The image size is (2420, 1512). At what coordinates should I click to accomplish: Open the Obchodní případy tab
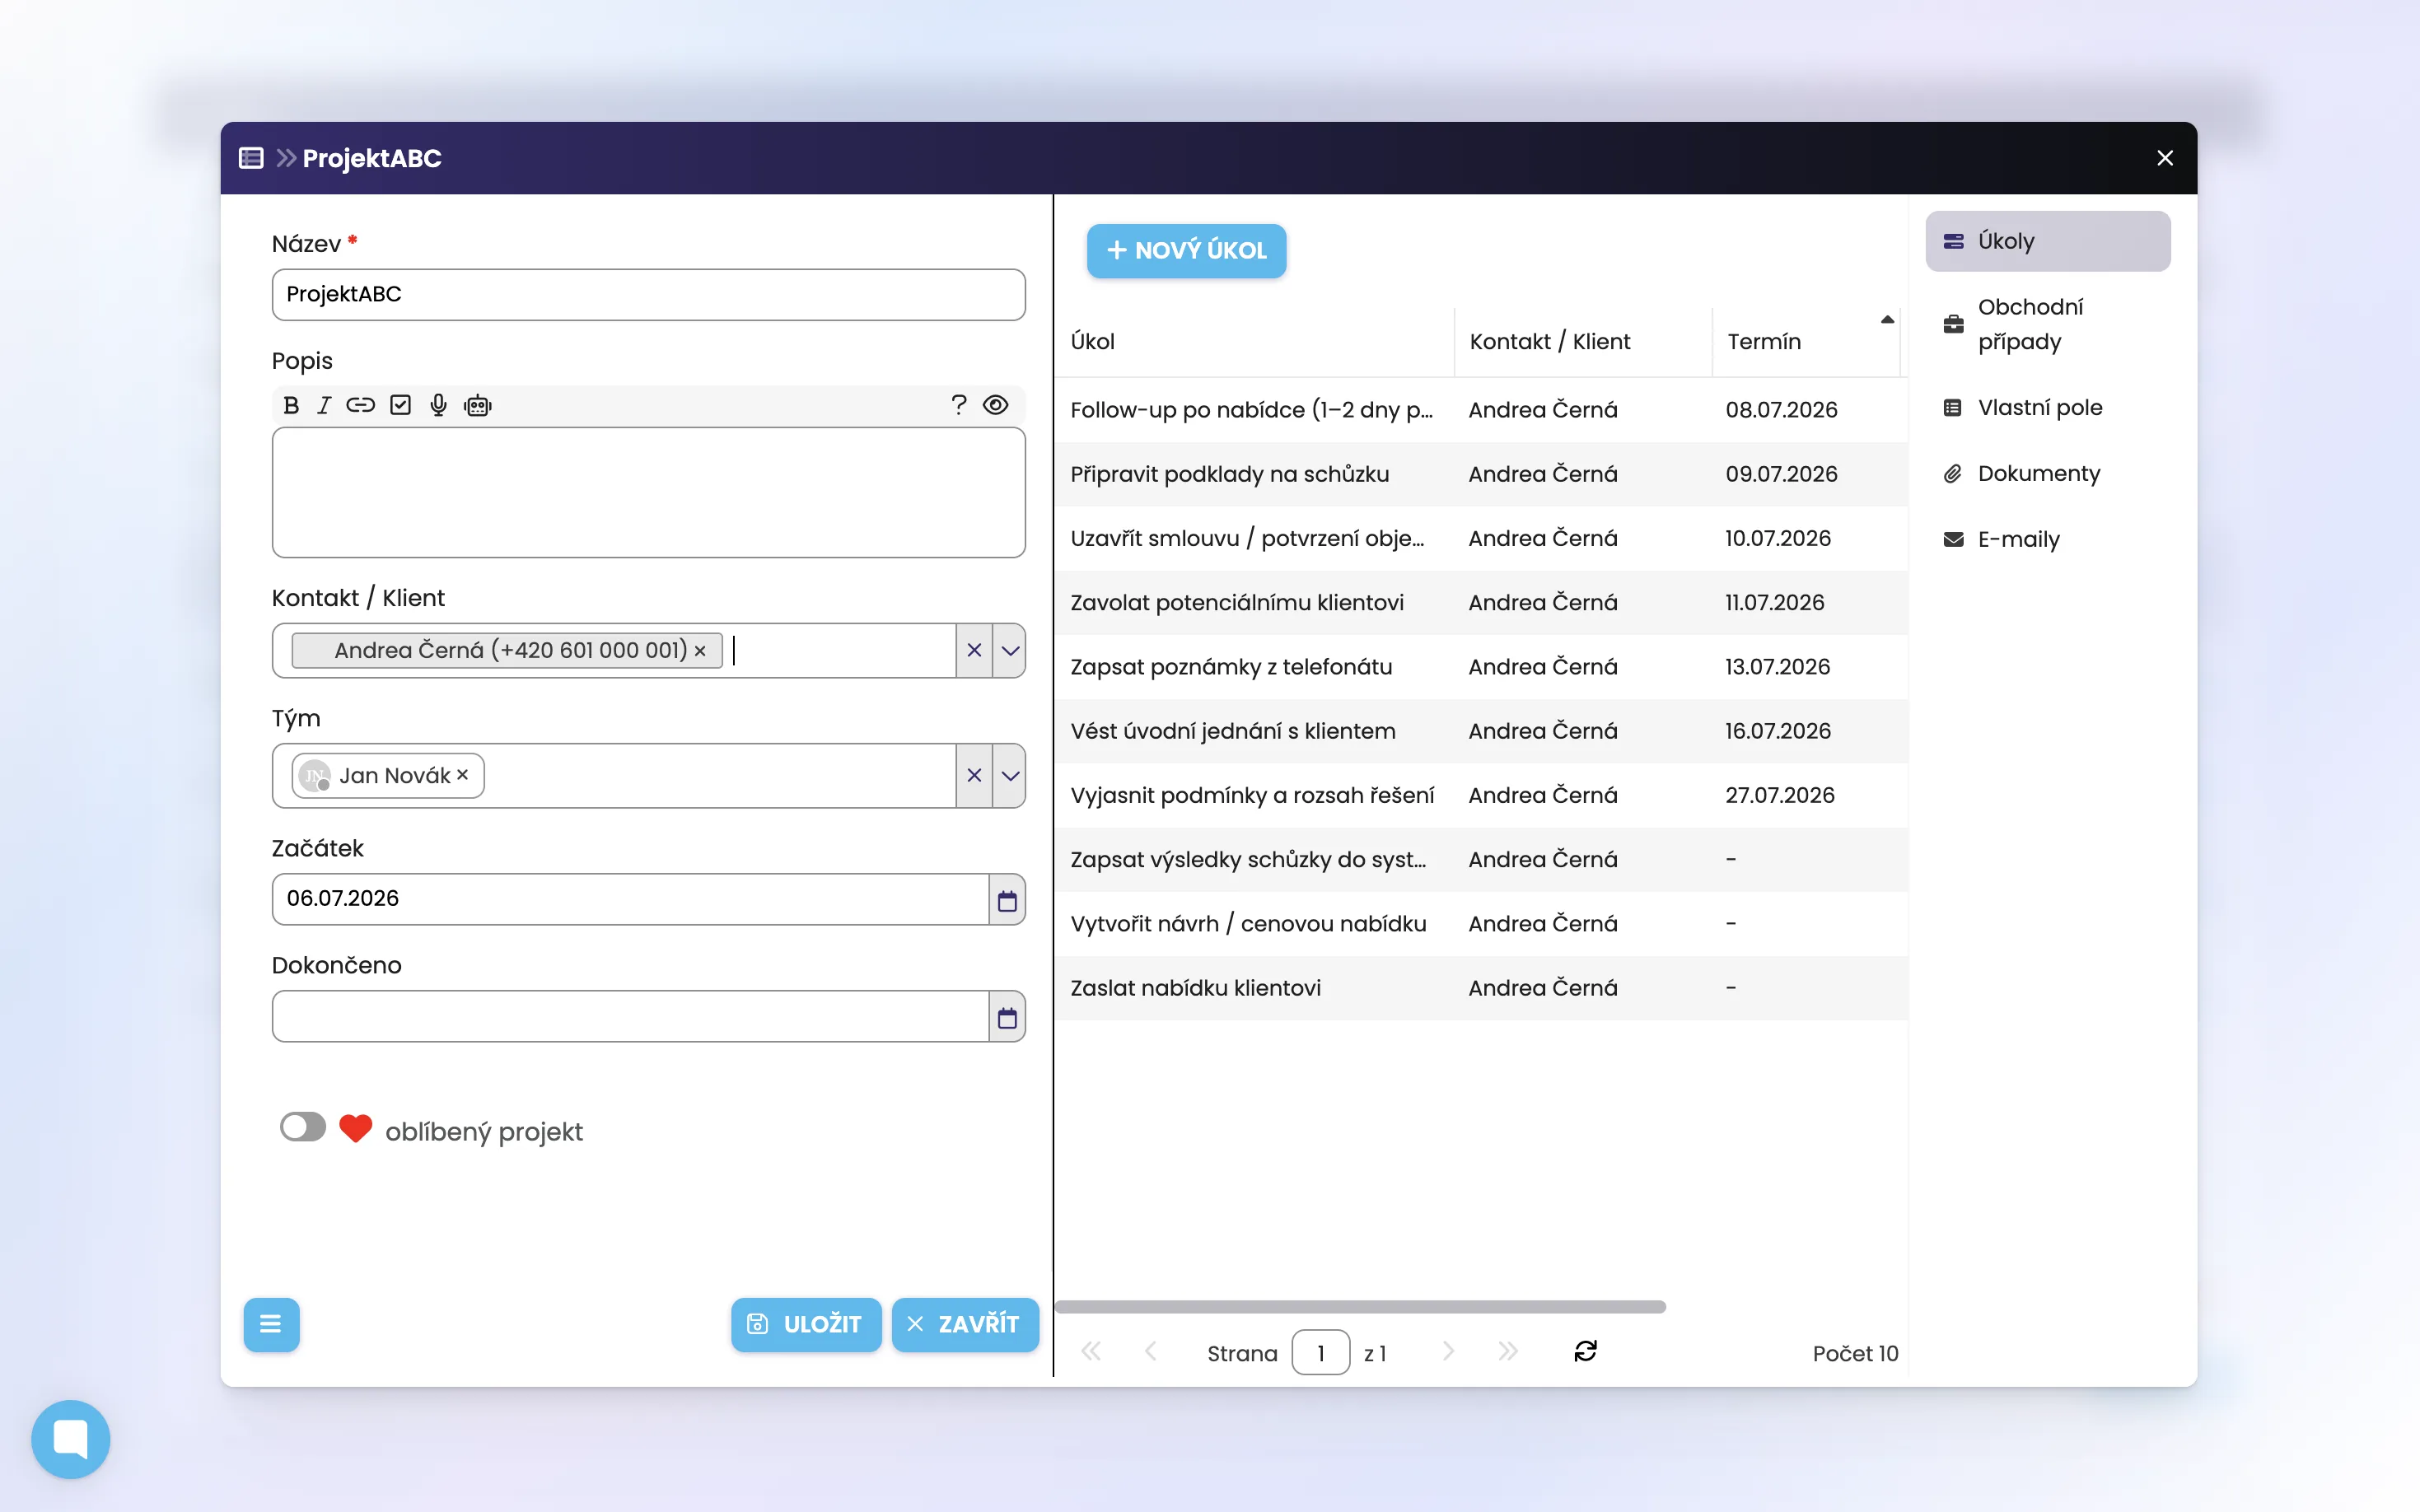2048,324
